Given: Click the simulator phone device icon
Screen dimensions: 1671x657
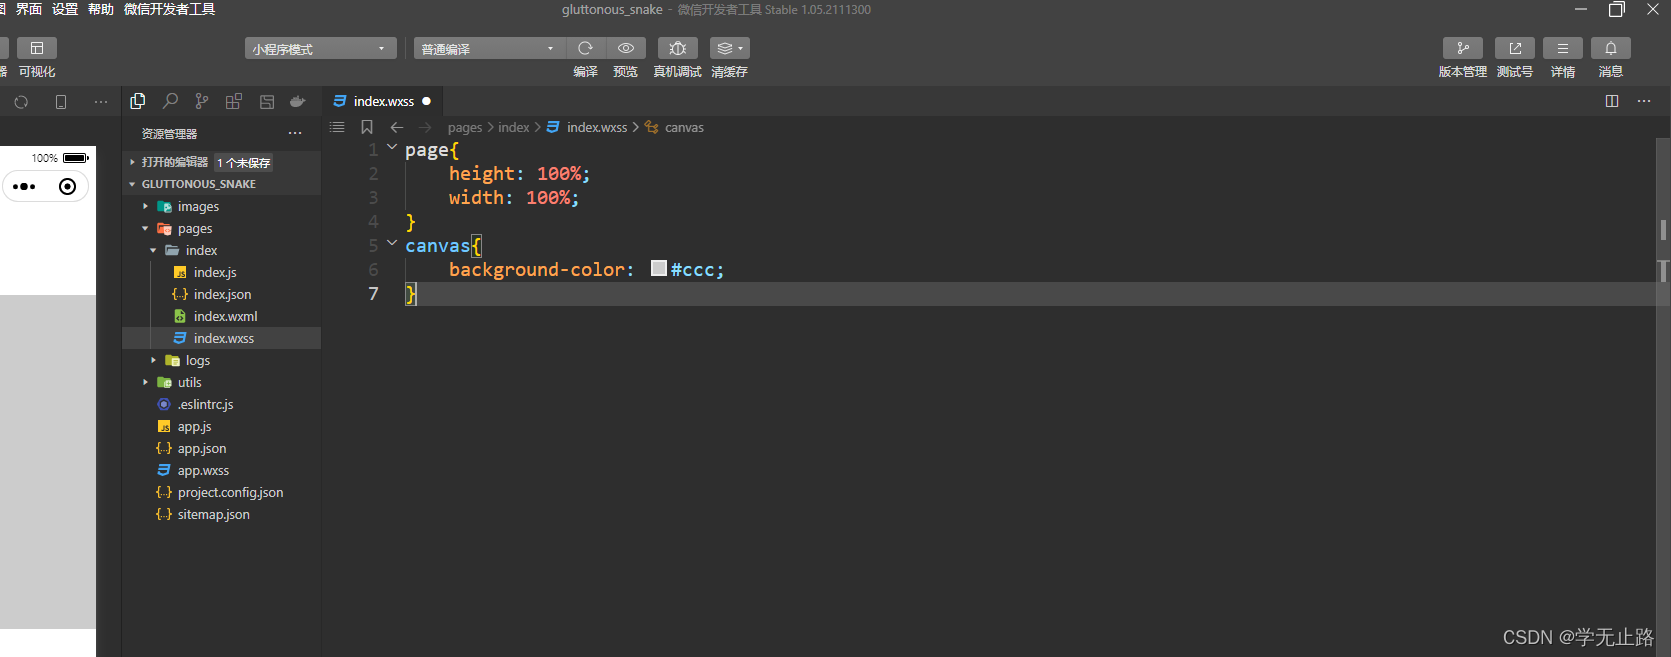Looking at the screenshot, I should [x=61, y=102].
